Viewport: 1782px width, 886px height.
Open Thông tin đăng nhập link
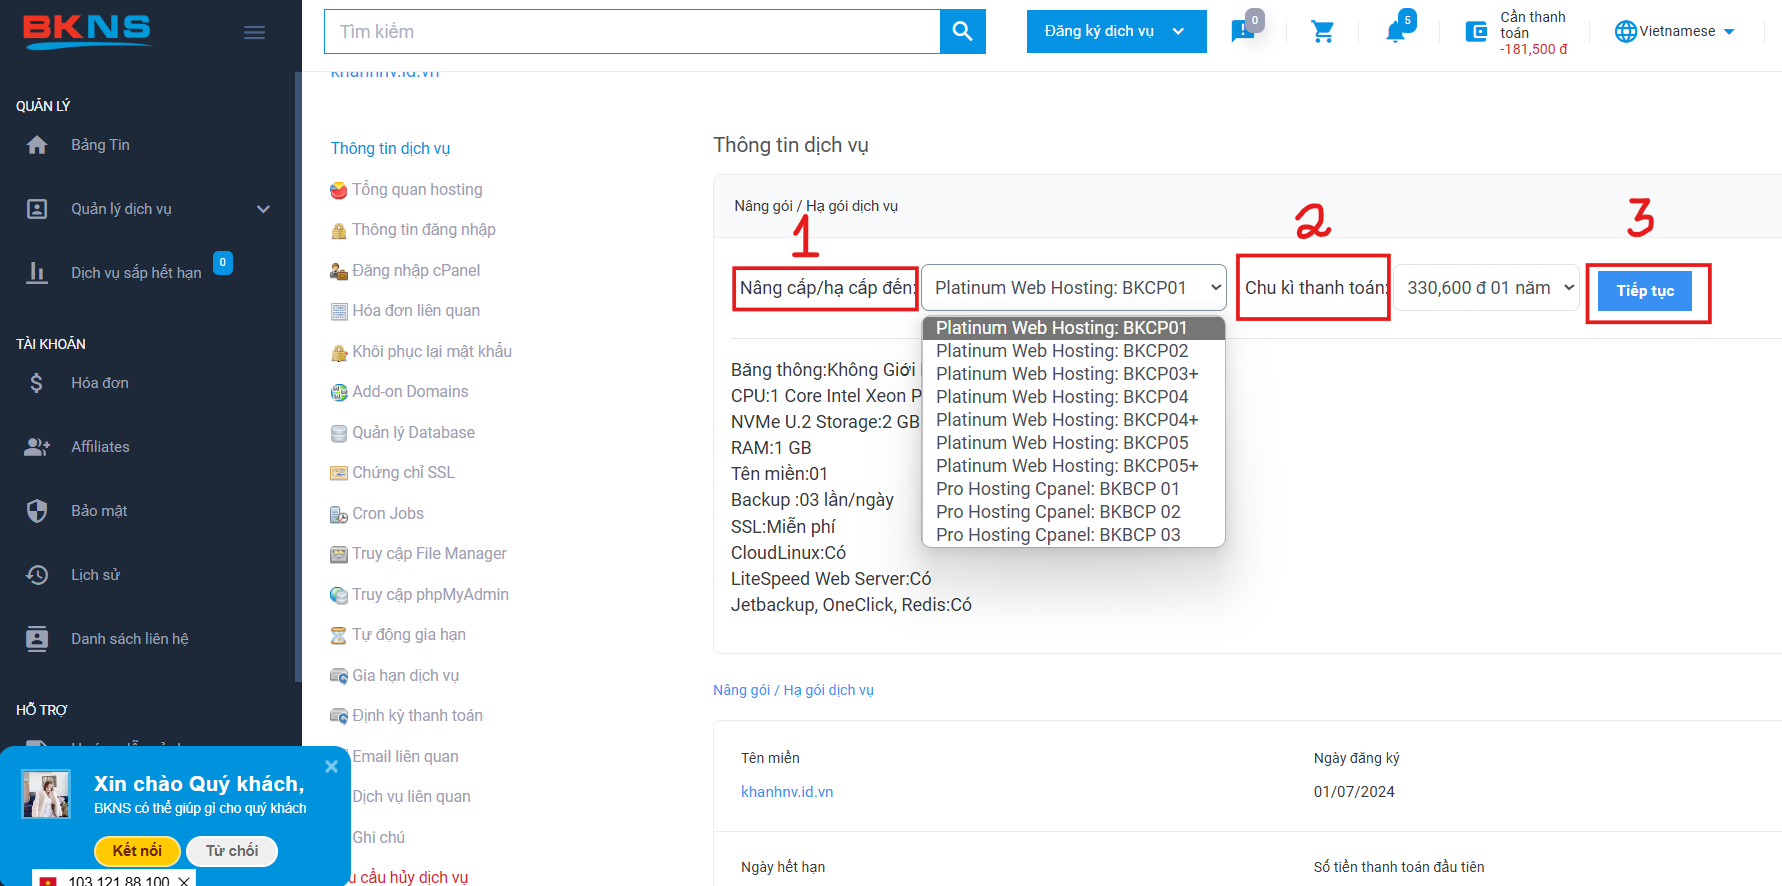(x=423, y=230)
